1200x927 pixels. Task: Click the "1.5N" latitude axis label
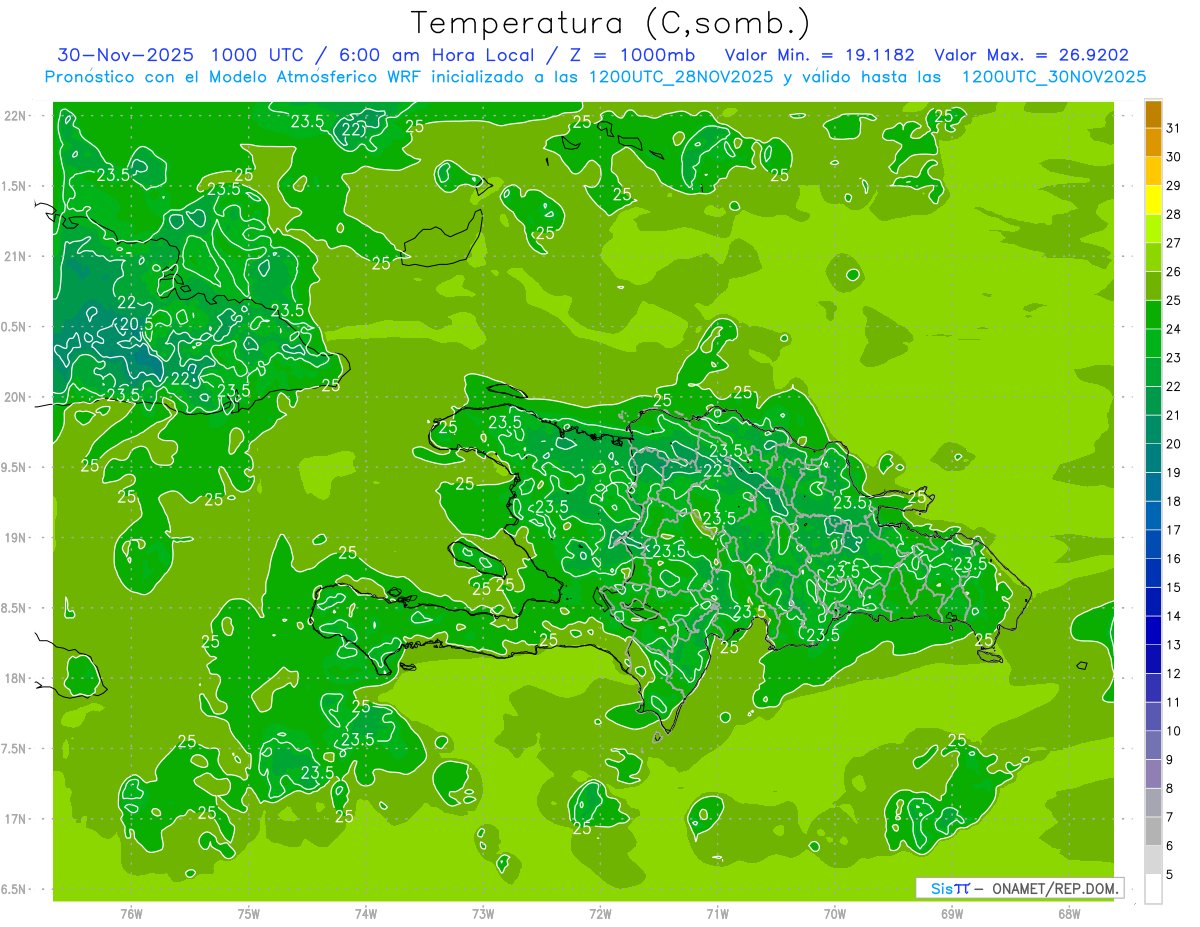click(15, 186)
